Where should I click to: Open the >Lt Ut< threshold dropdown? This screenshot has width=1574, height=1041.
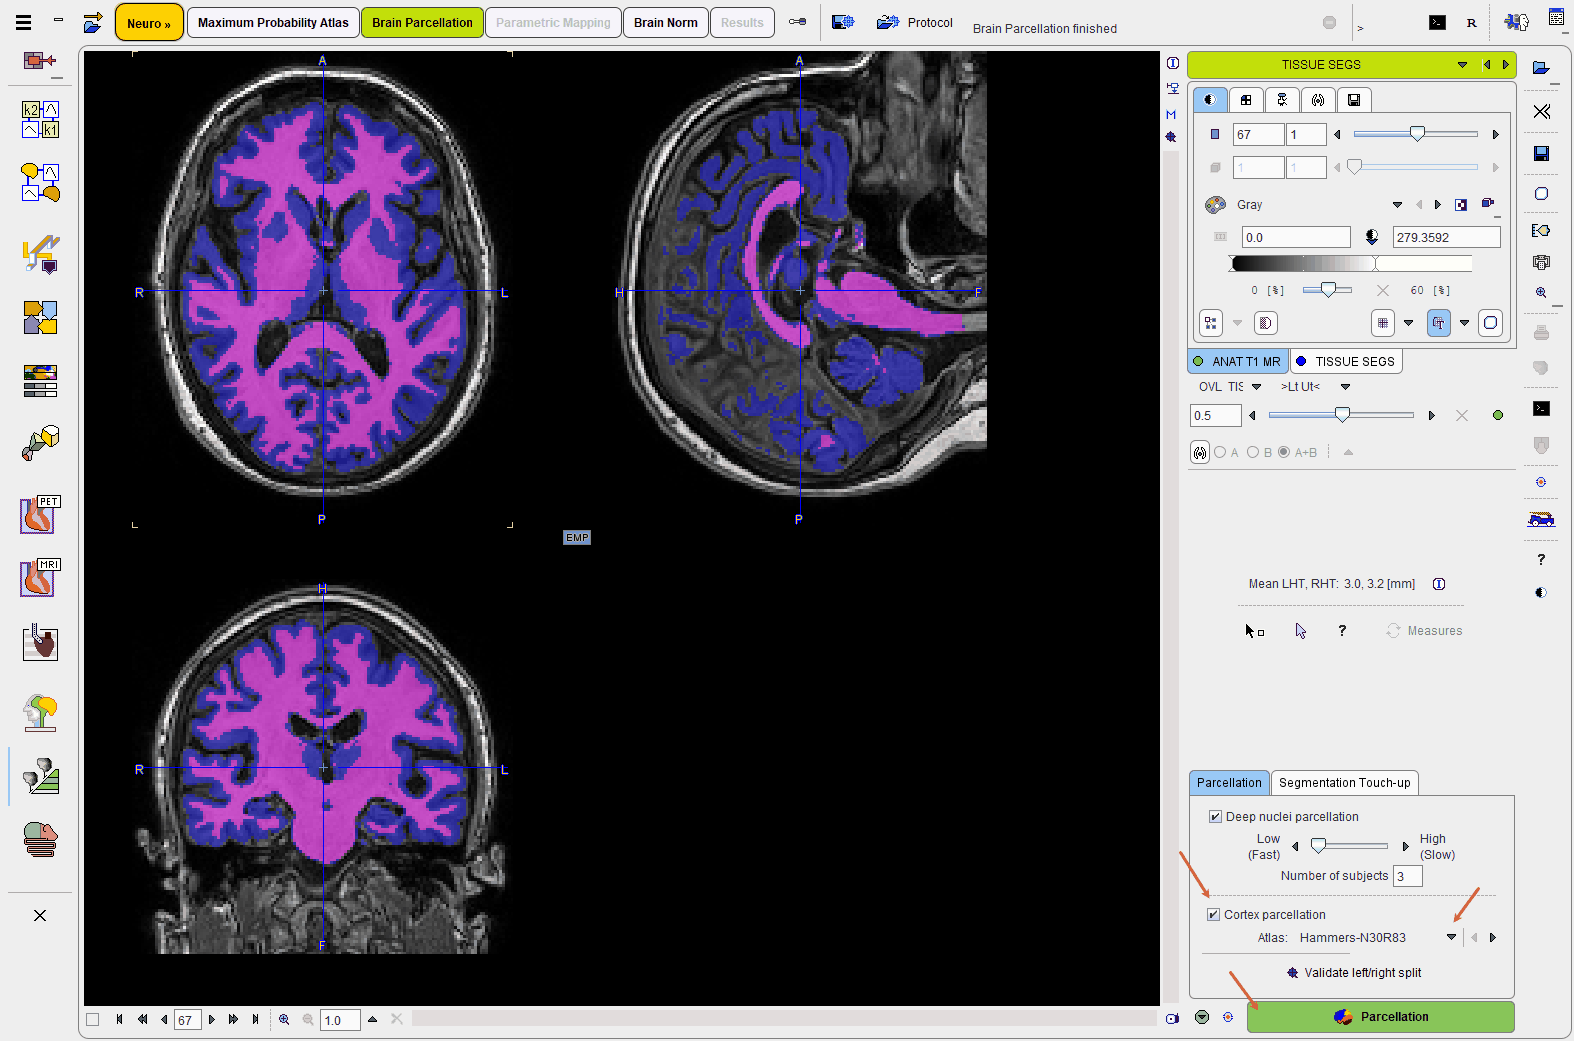point(1345,386)
